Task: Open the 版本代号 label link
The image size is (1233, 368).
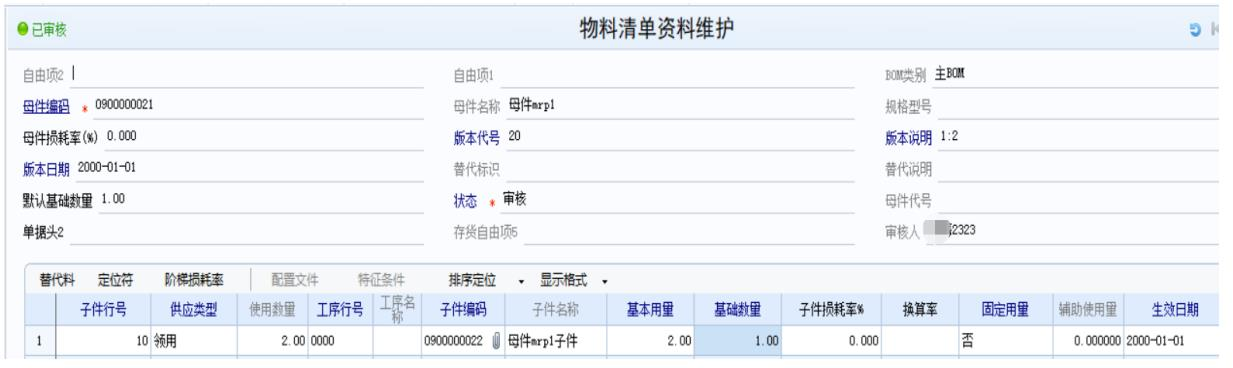Action: tap(478, 137)
